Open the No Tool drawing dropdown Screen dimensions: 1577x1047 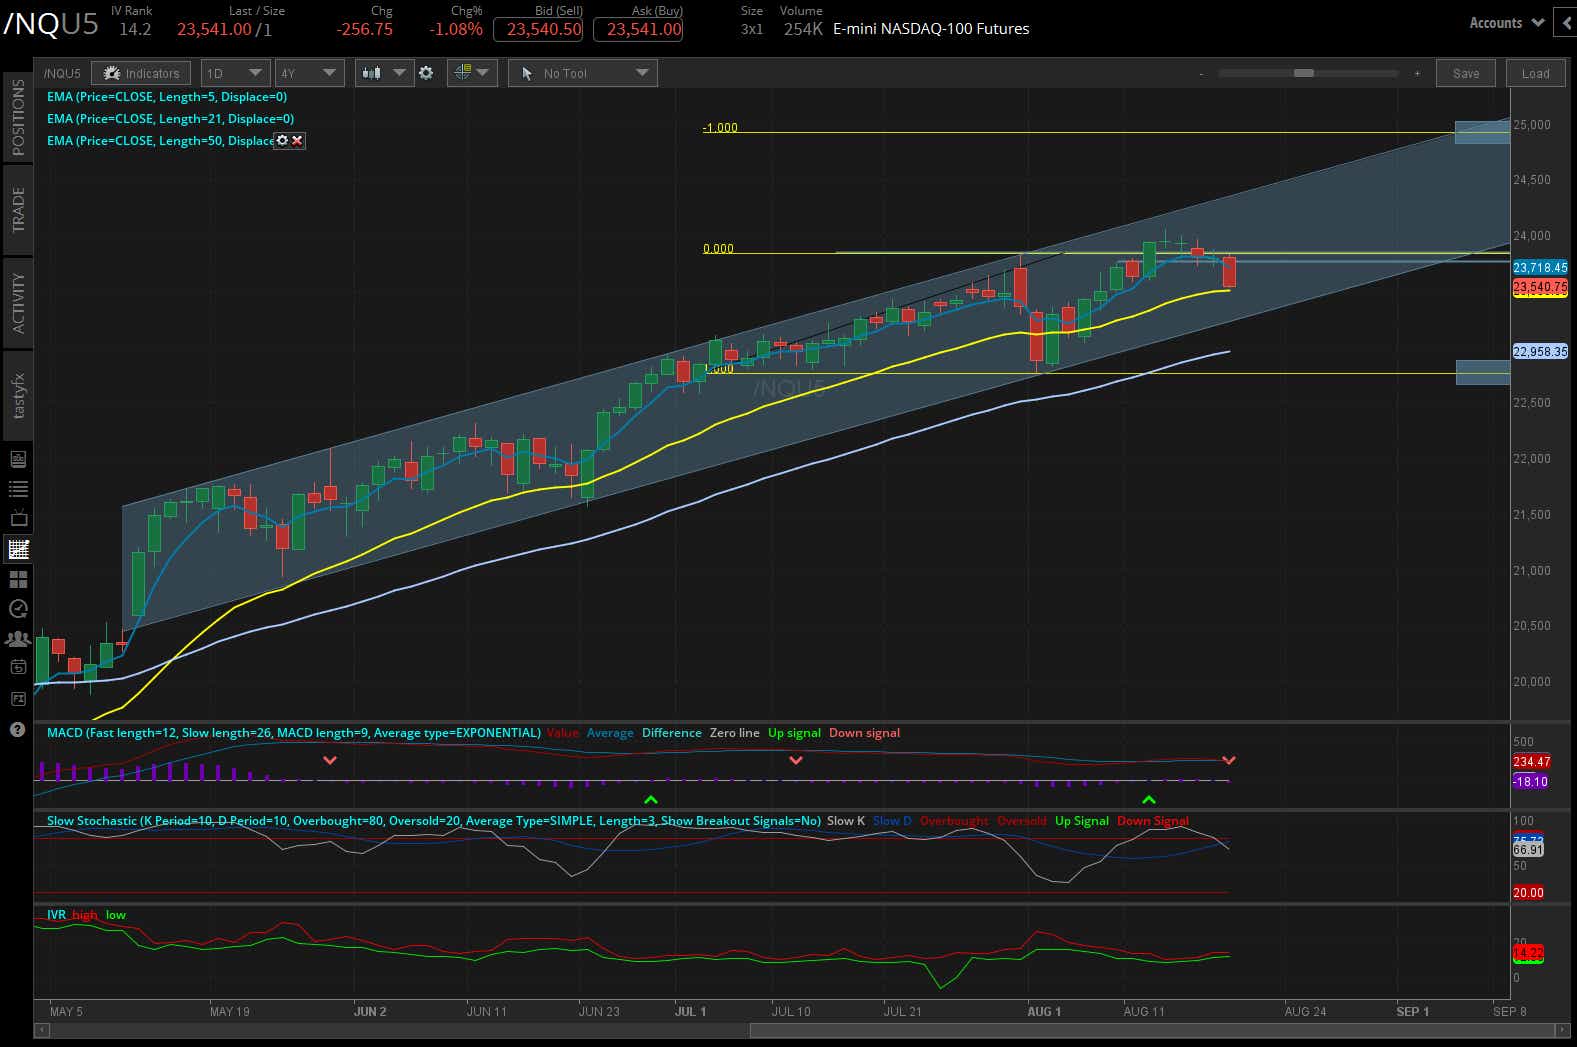(583, 73)
